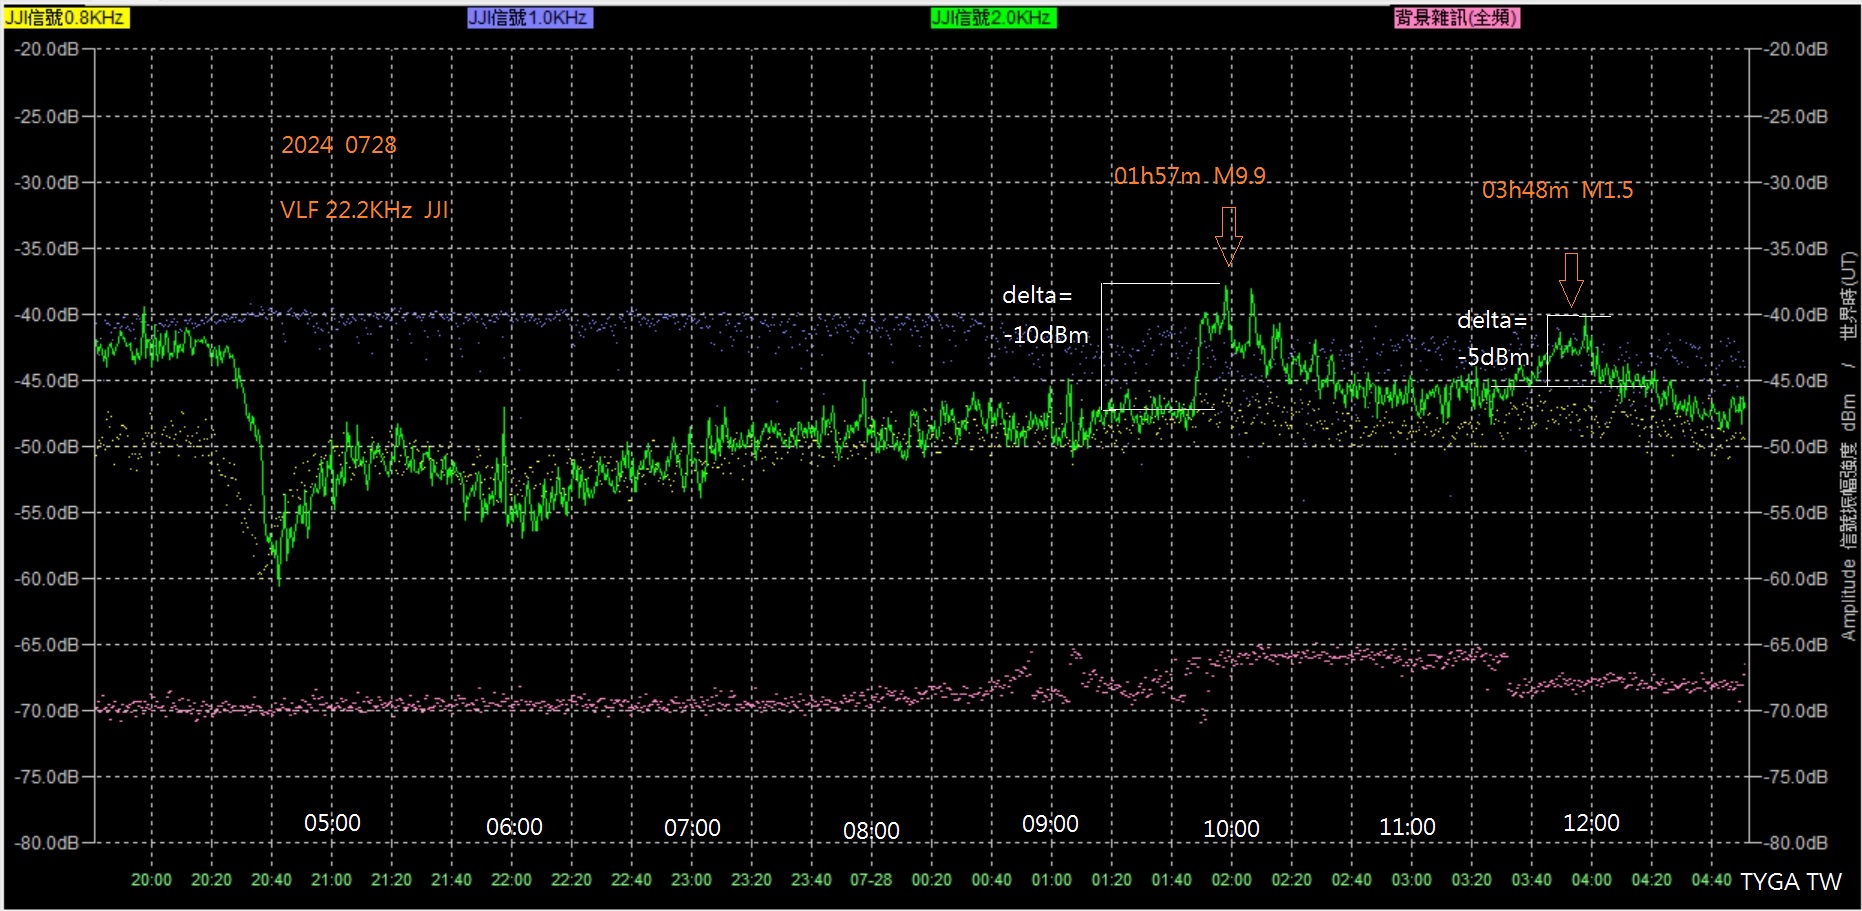Click the 07-28 date marker on time axis
Viewport: 1862px width, 911px height.
(871, 880)
